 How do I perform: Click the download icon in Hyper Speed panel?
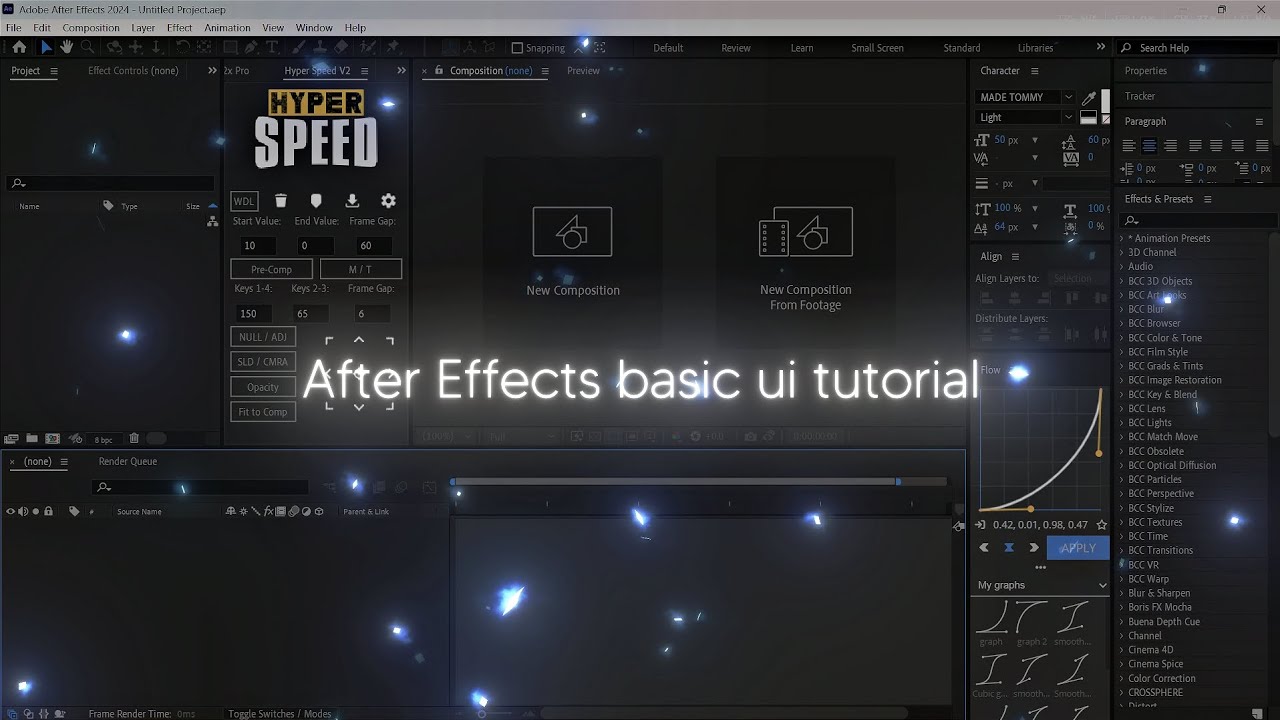352,201
